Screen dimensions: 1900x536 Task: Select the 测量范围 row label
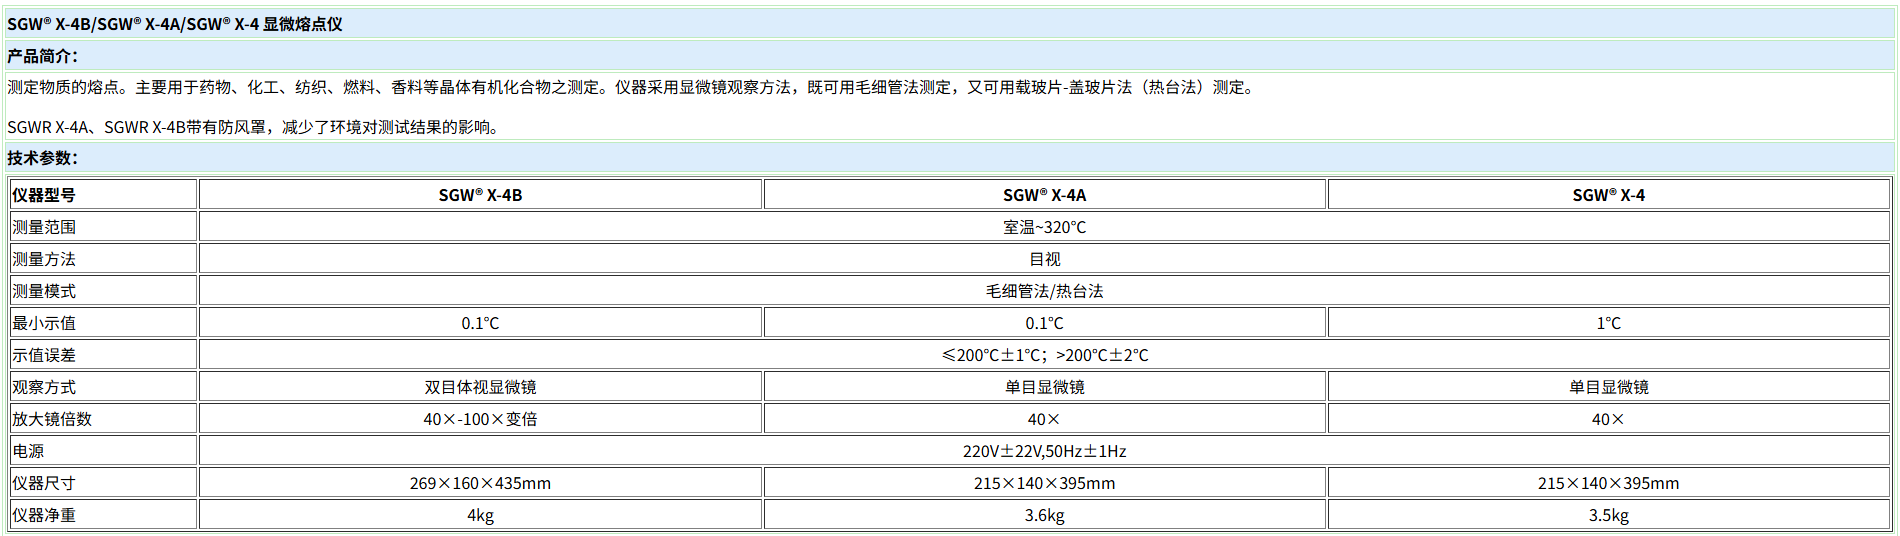point(43,227)
